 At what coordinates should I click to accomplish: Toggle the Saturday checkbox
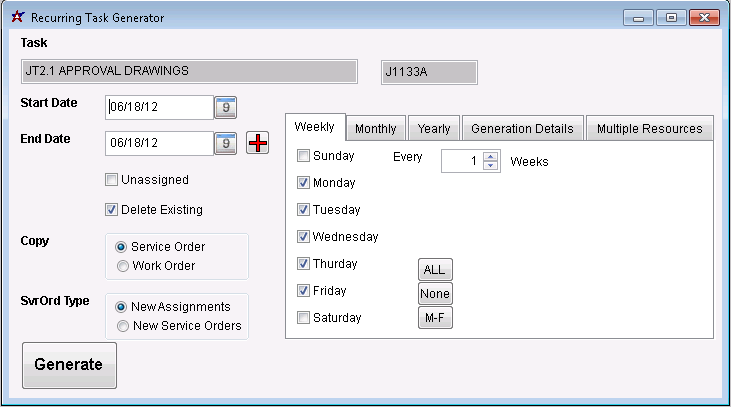[303, 318]
